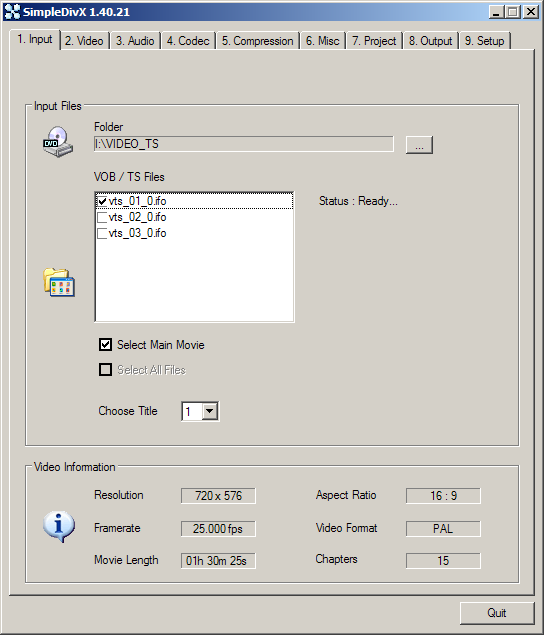Open the 4. Codec tab
The image size is (544, 635).
188,41
